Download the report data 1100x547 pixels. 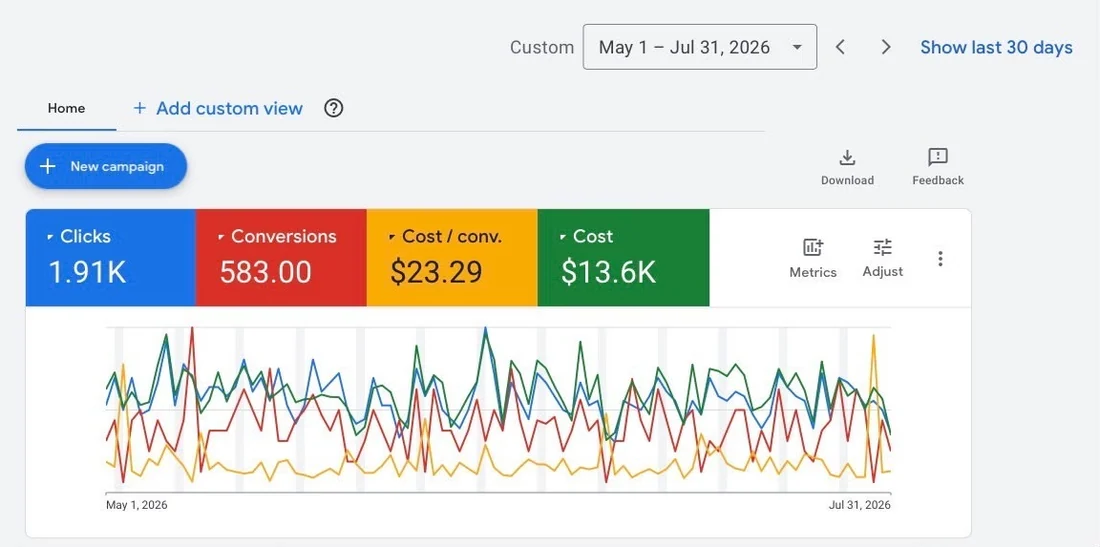tap(847, 167)
